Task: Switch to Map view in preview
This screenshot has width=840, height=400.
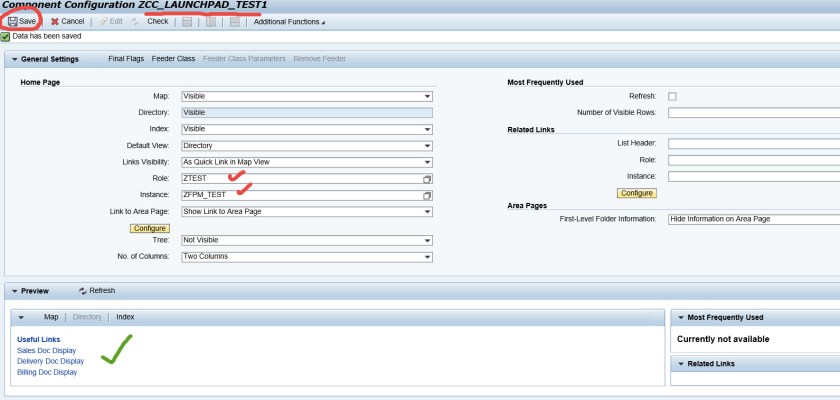Action: [x=51, y=317]
